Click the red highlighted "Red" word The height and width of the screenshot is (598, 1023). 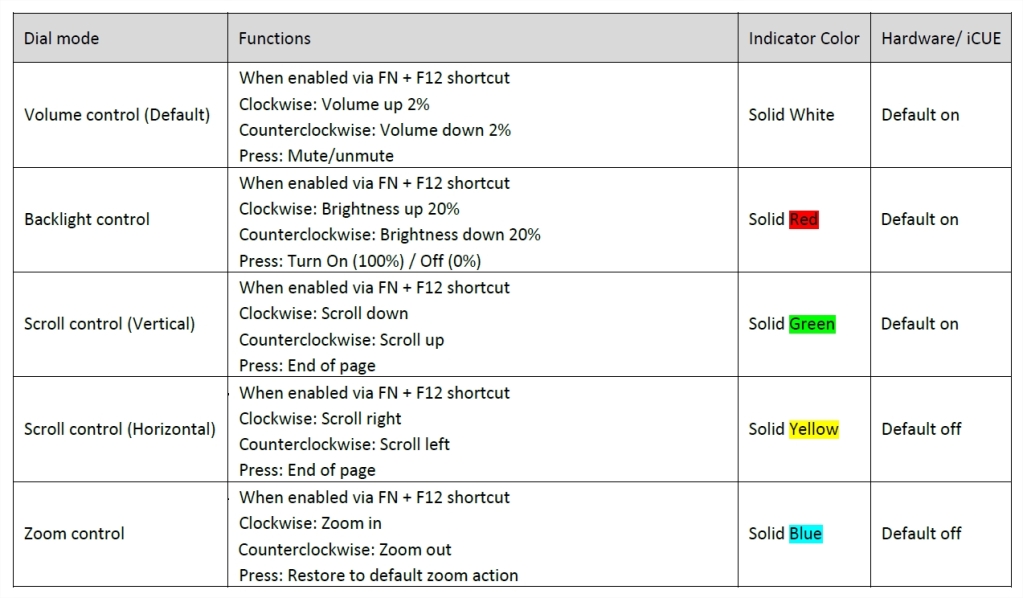(803, 219)
